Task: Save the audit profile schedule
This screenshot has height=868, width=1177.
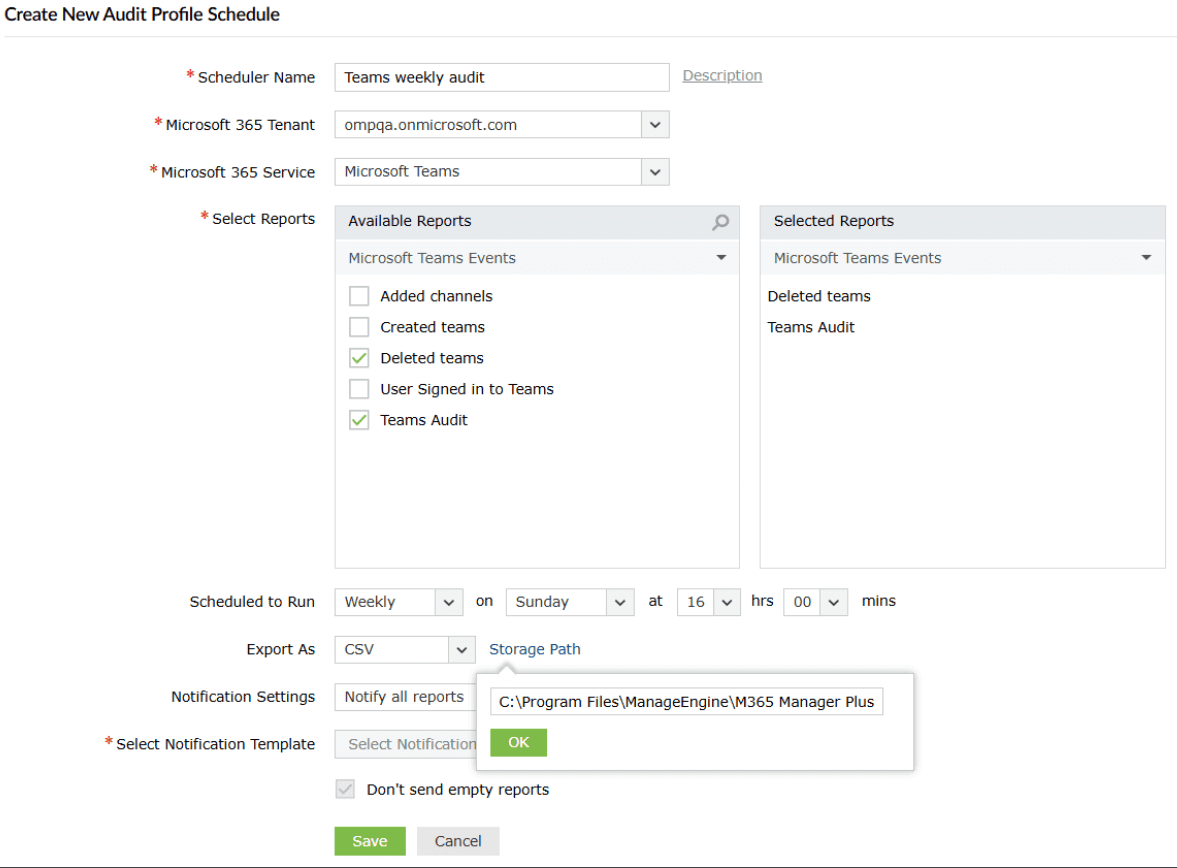Action: (369, 841)
